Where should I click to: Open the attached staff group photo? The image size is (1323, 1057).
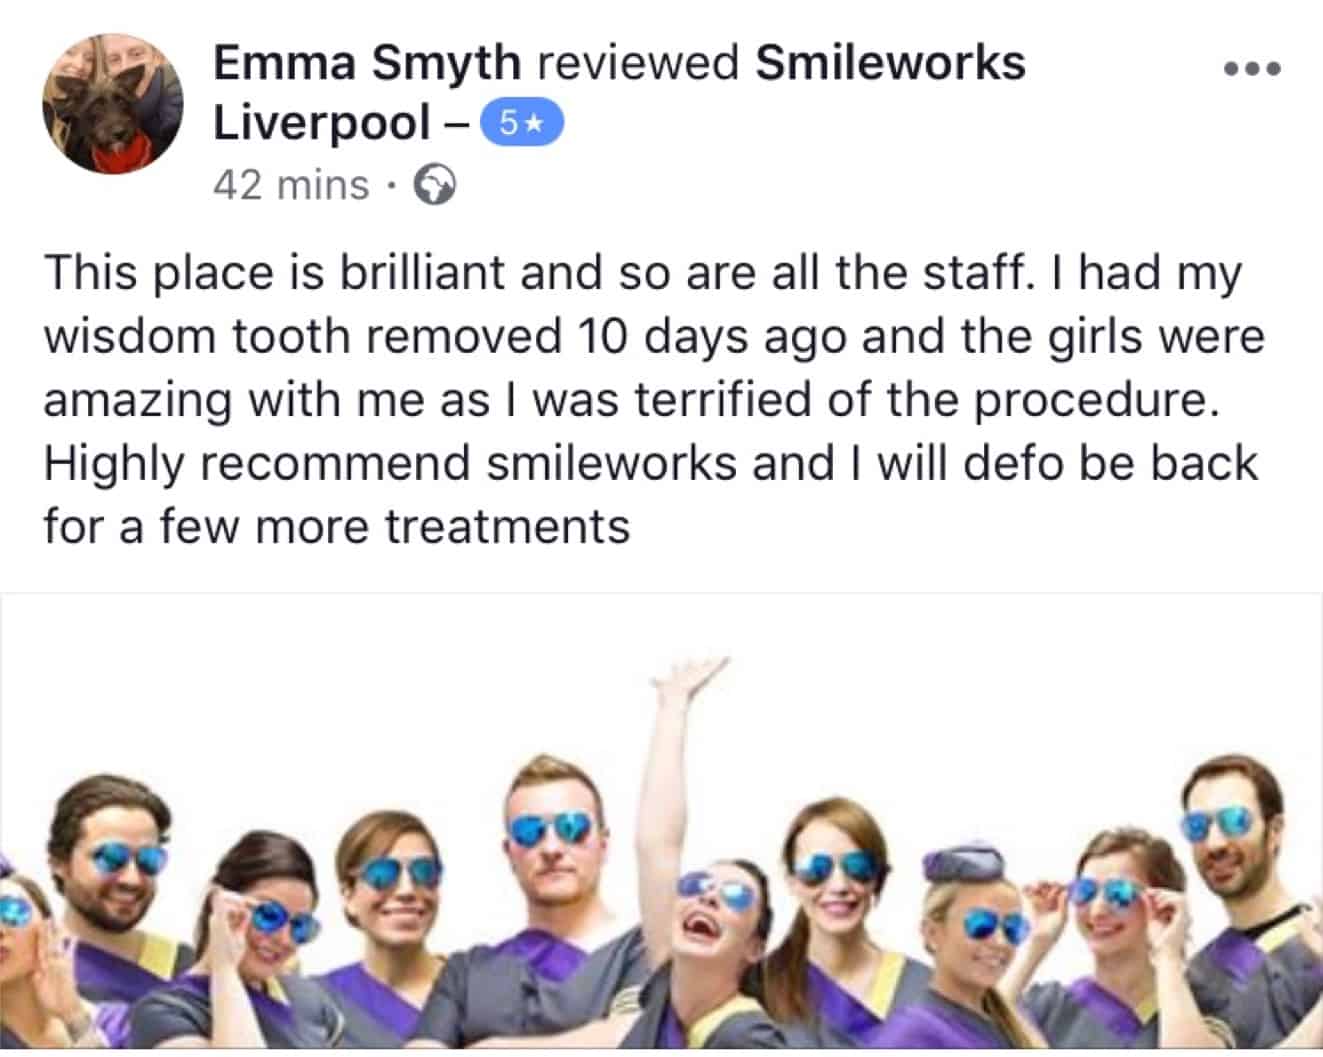661,822
